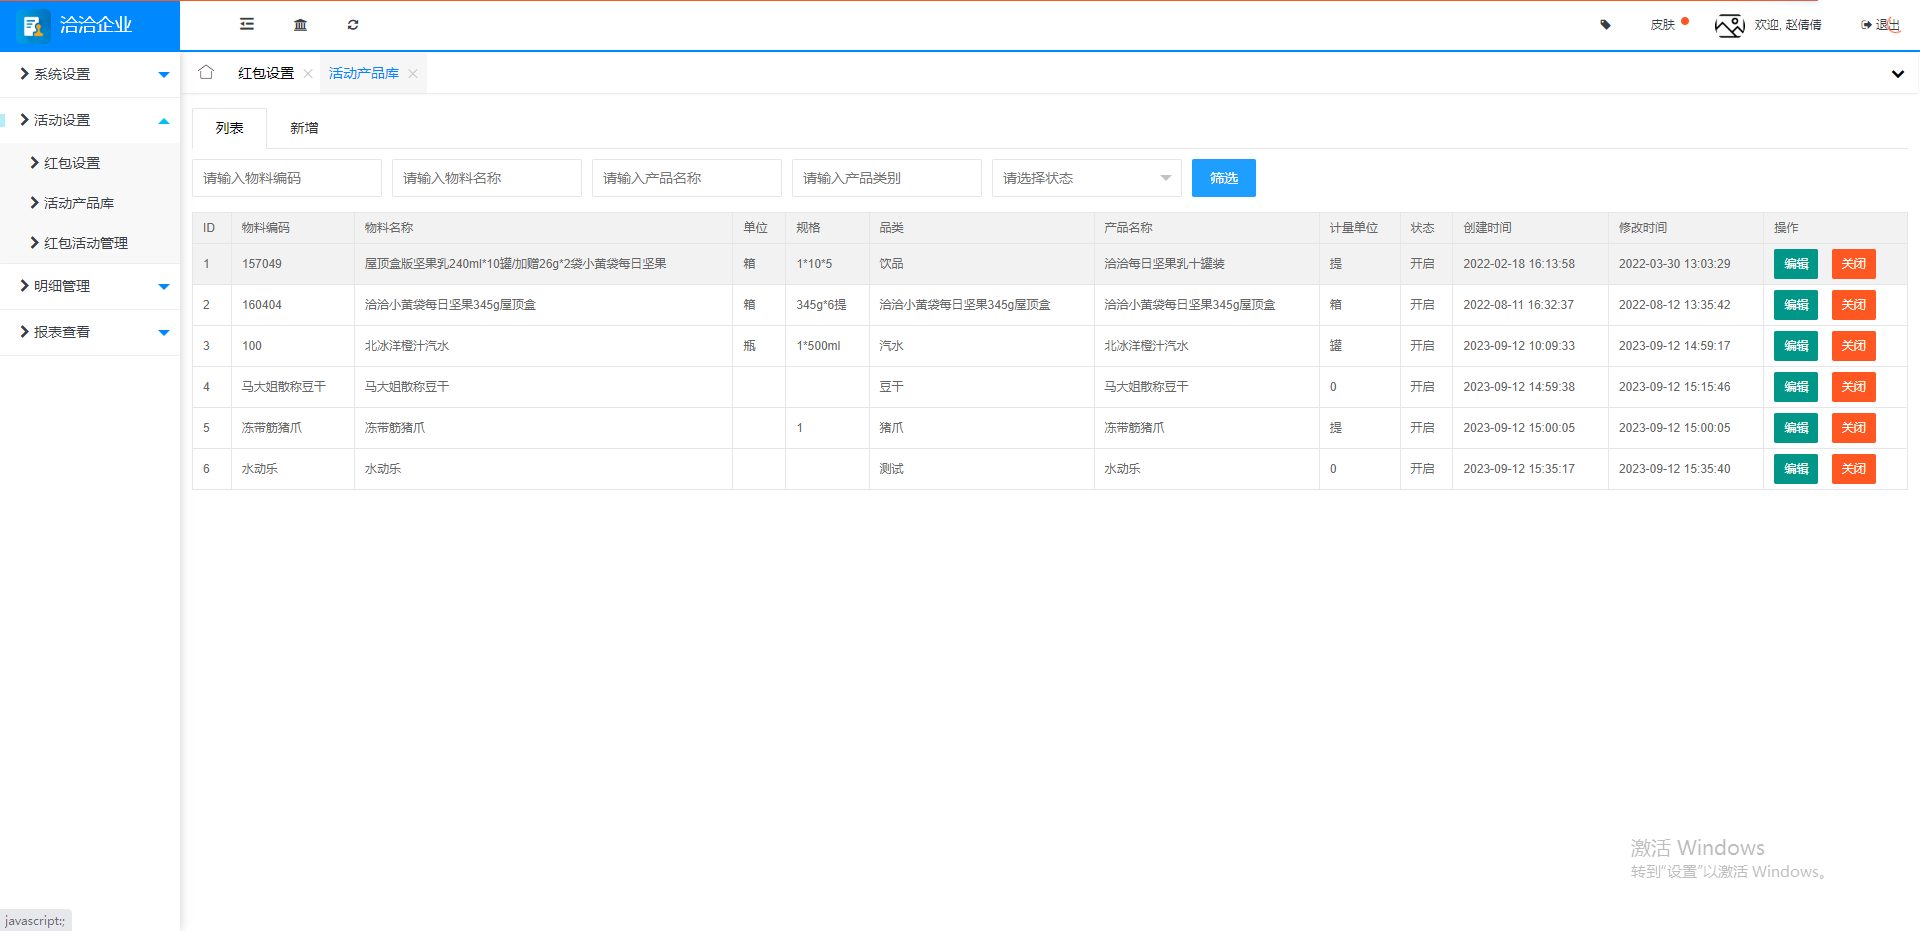
Task: Refresh the page with refresh icon
Action: click(353, 24)
